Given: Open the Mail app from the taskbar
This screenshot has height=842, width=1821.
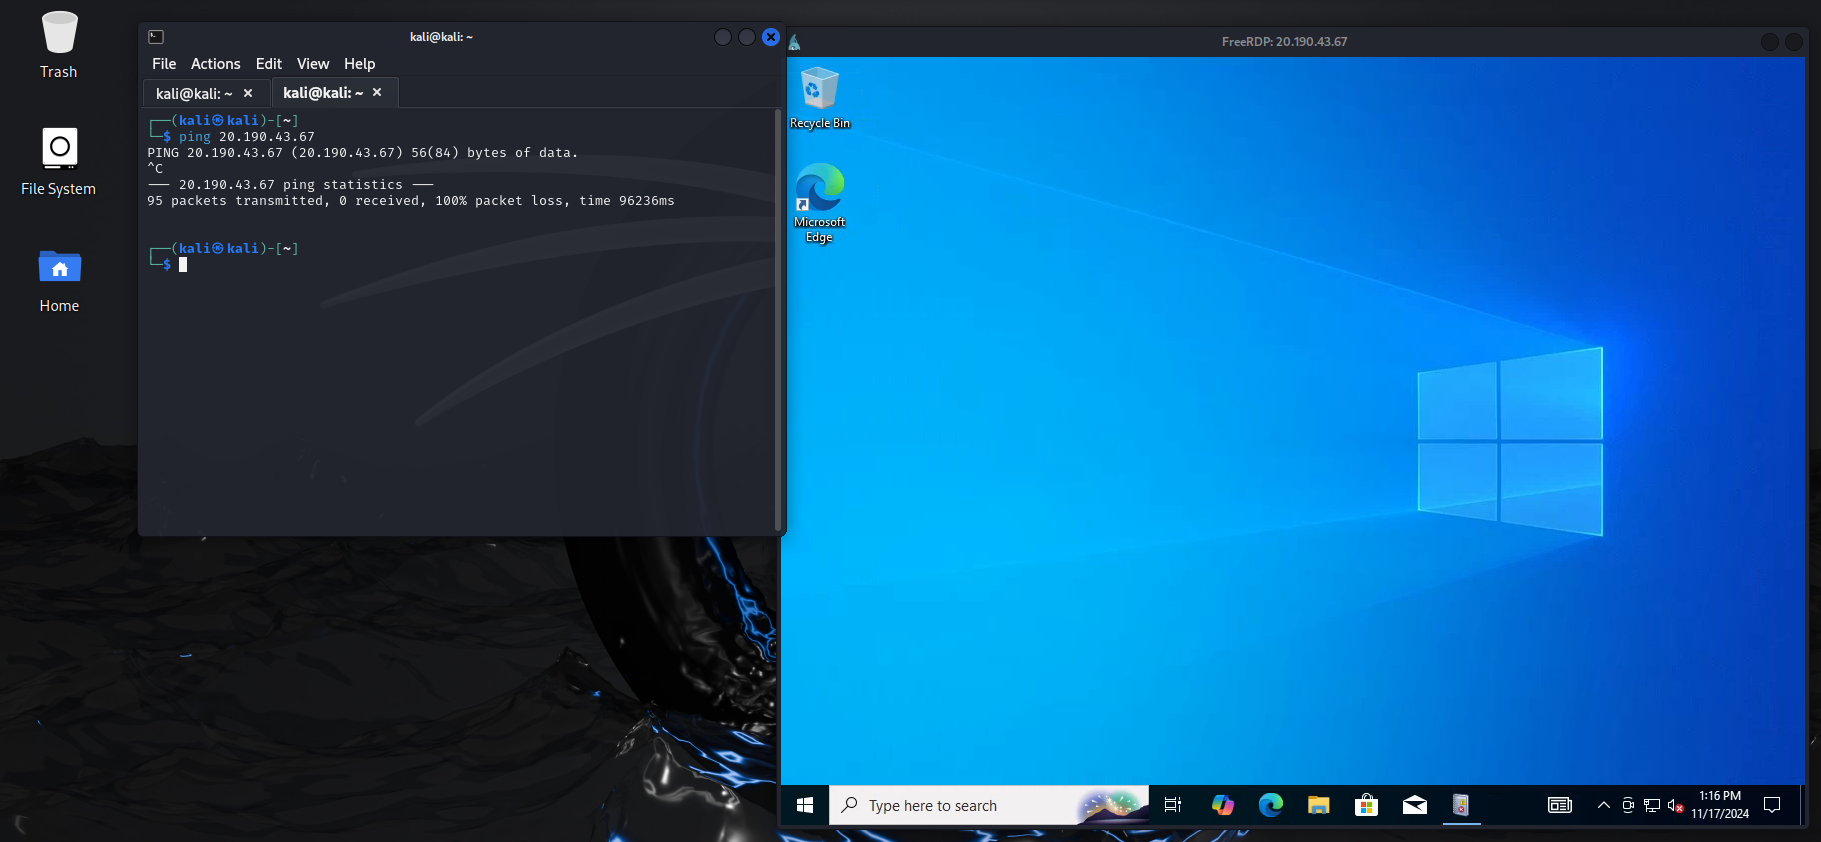Looking at the screenshot, I should (x=1414, y=805).
